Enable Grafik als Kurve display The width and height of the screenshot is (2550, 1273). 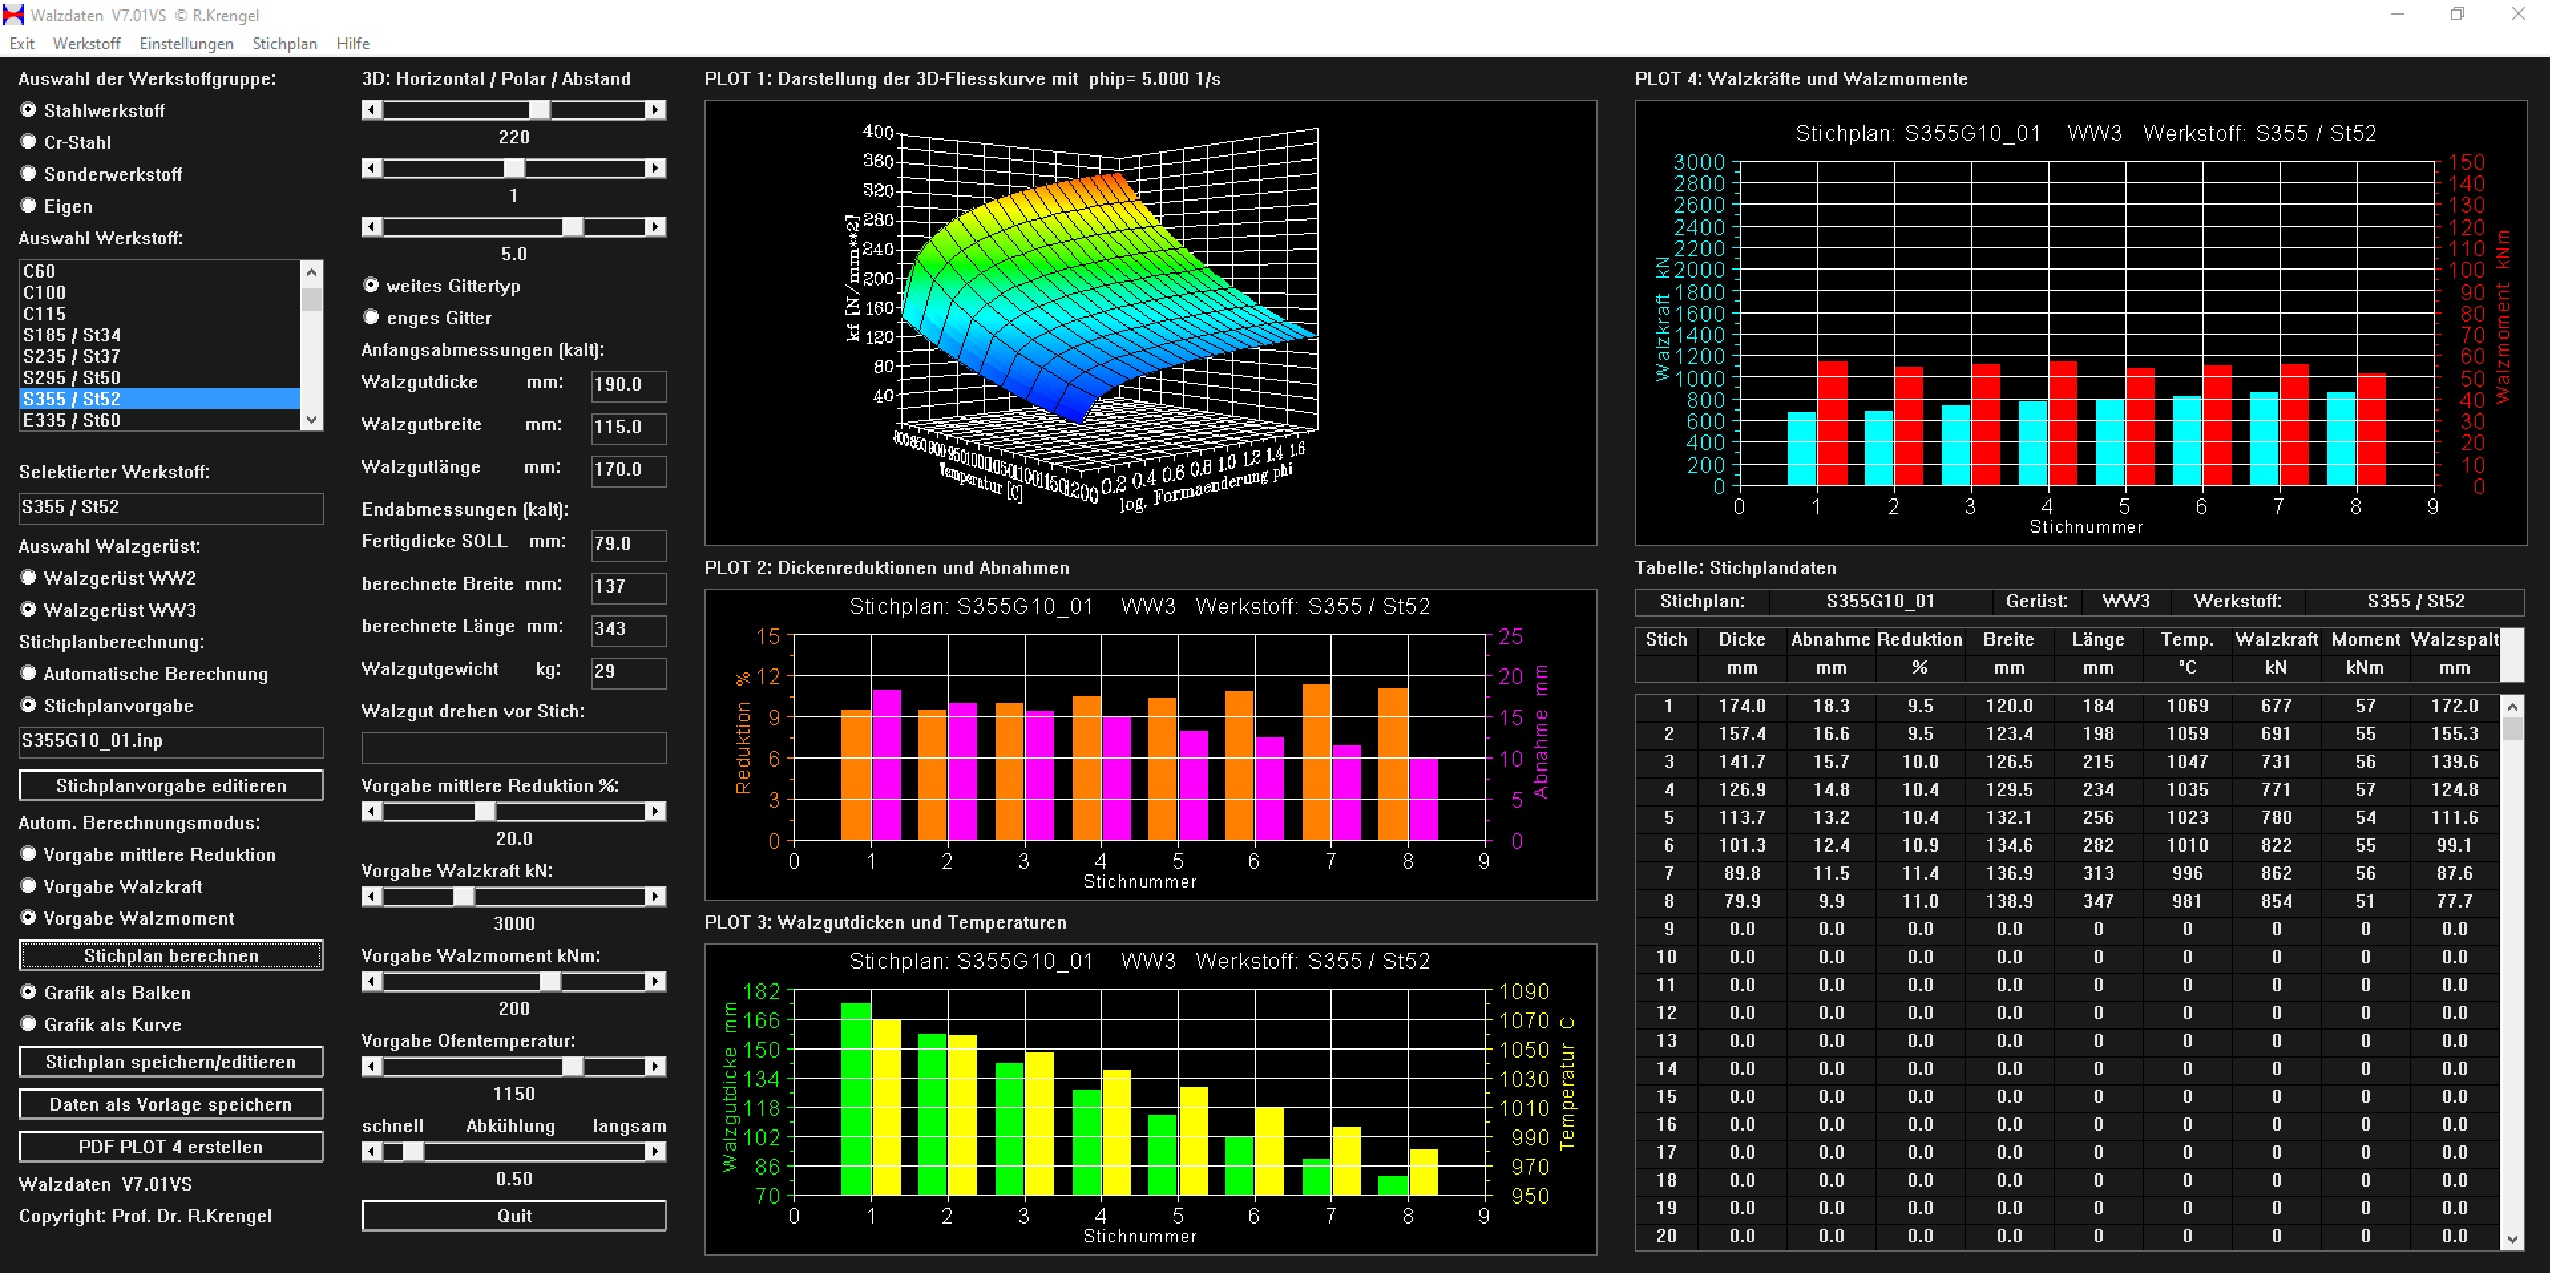pos(29,1024)
